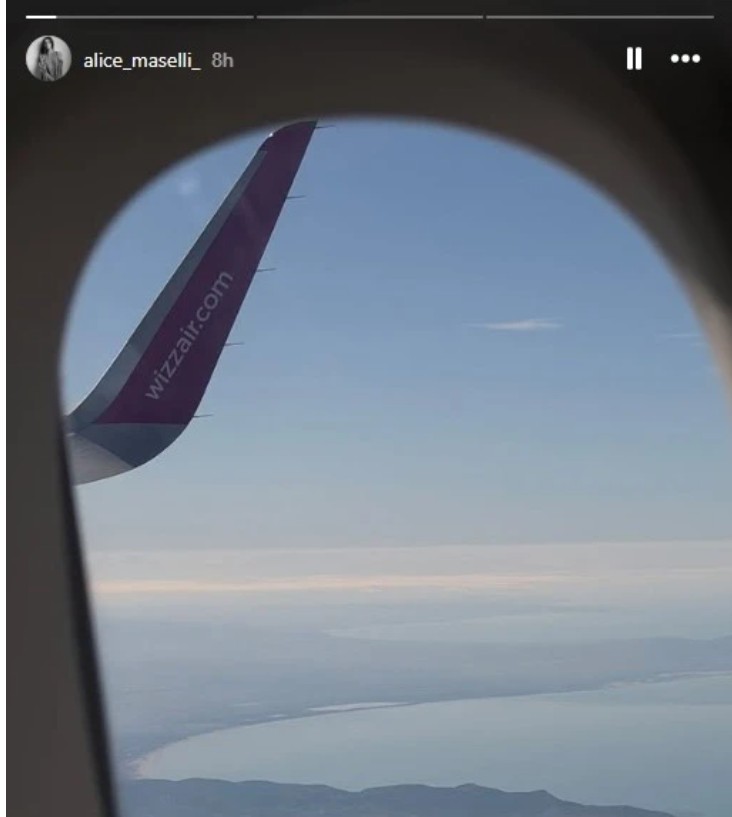
Task: Click the wizzair.com text on the winglet
Action: 189,335
